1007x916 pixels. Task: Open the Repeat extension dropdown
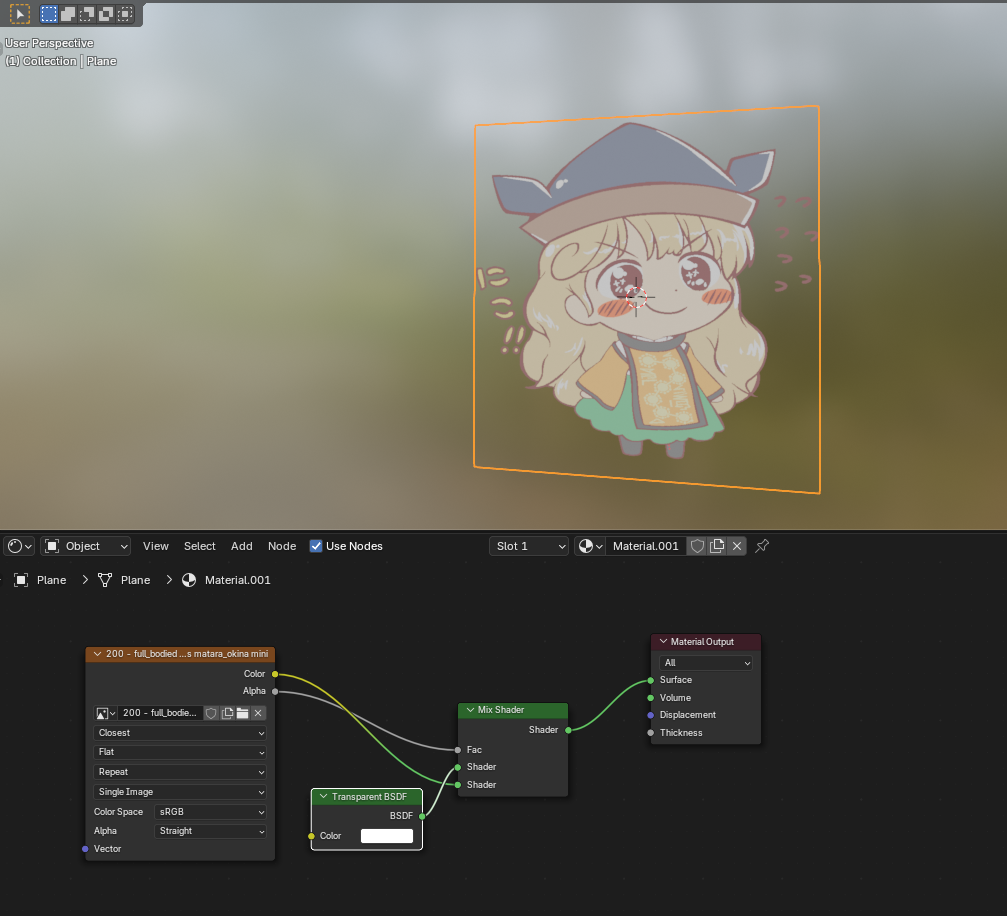pos(180,772)
